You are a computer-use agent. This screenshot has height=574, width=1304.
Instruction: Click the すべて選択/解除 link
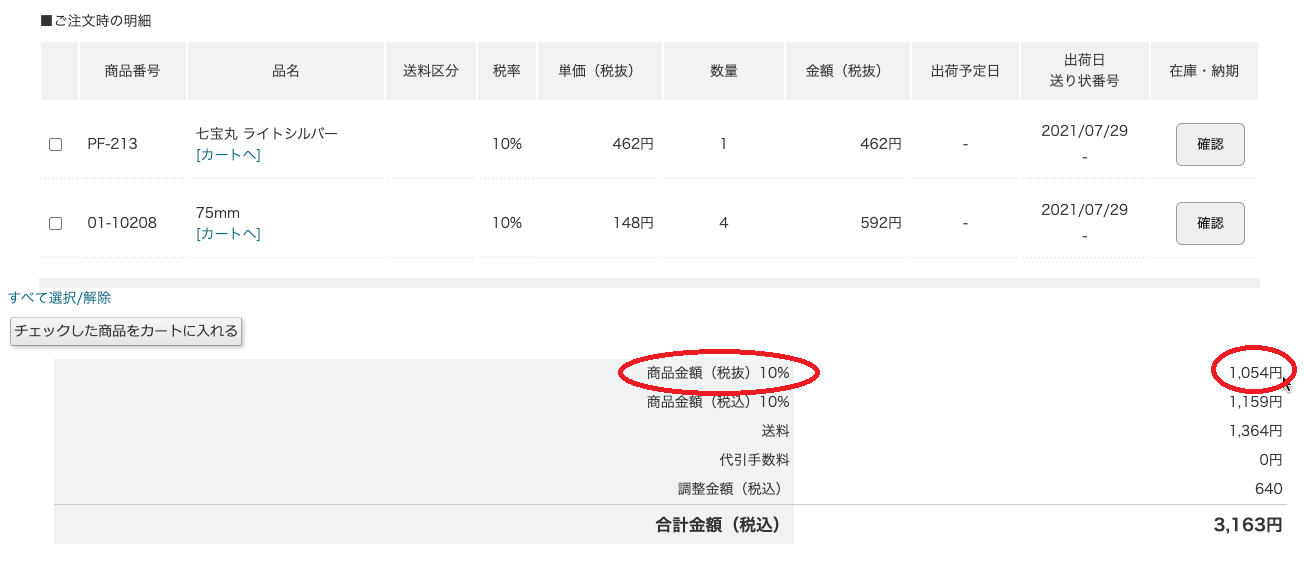pos(60,297)
